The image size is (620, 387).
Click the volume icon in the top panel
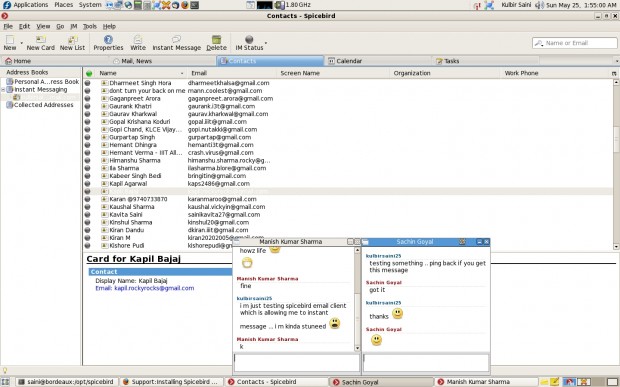(x=539, y=5)
